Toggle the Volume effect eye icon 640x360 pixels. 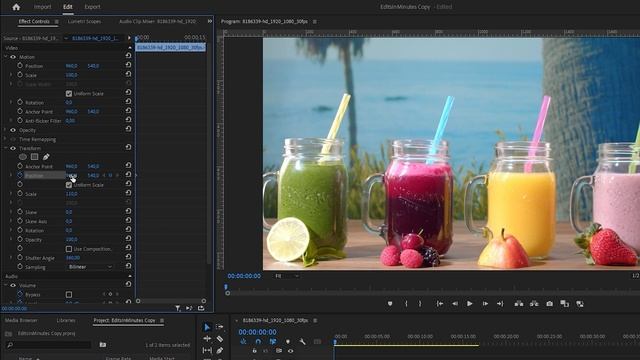(x=13, y=286)
